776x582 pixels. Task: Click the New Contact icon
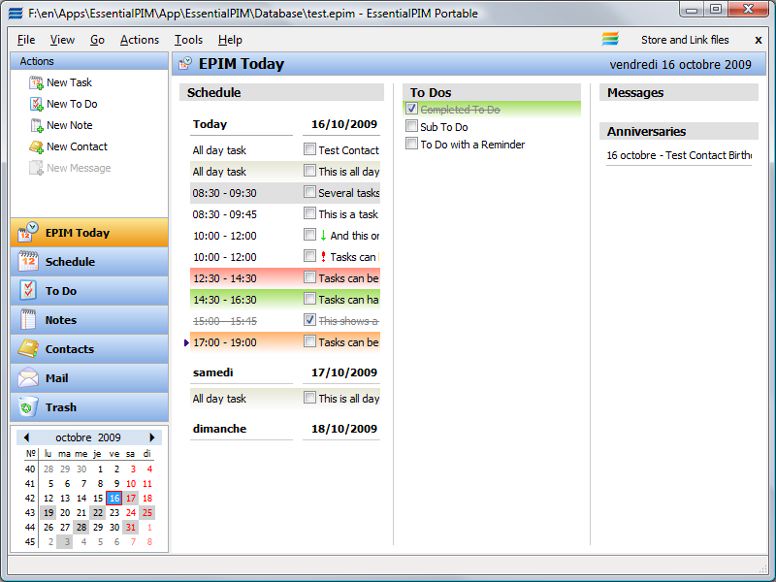36,147
